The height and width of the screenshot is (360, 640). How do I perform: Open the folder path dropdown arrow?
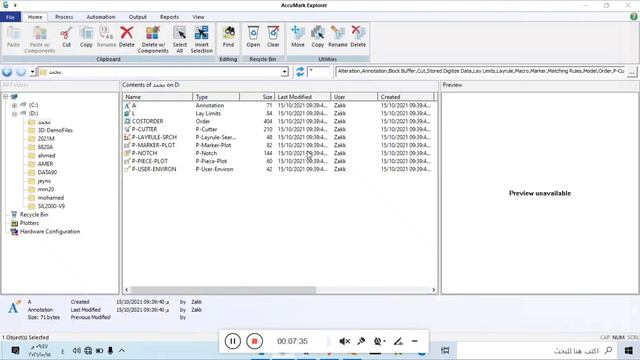pos(284,72)
